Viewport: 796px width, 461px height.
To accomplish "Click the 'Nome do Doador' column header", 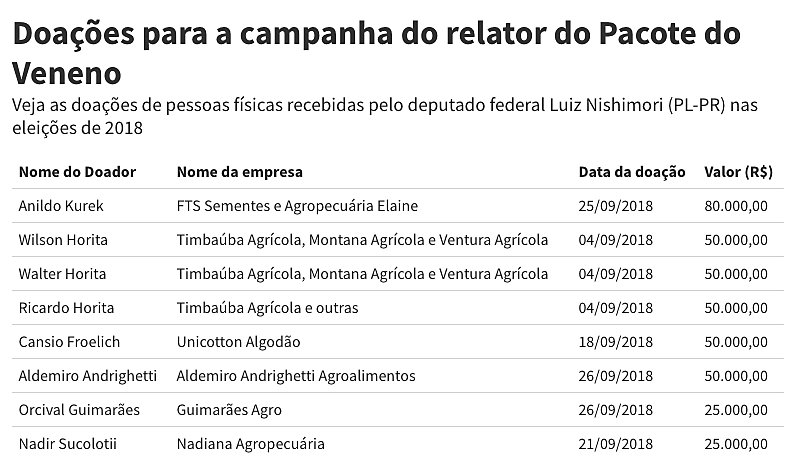I will pyautogui.click(x=77, y=172).
